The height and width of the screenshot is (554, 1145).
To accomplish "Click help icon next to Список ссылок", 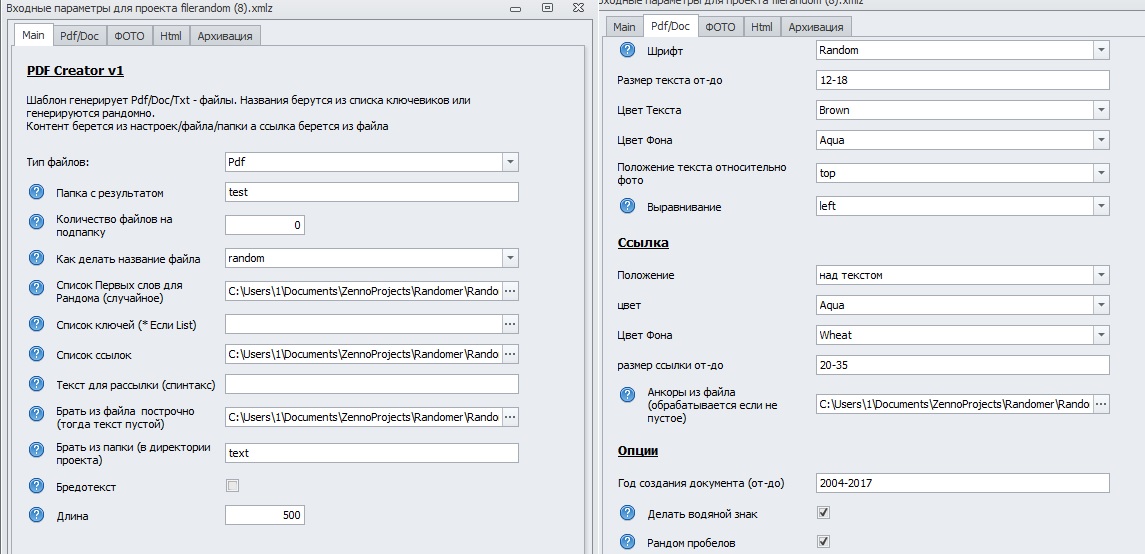I will pyautogui.click(x=37, y=355).
